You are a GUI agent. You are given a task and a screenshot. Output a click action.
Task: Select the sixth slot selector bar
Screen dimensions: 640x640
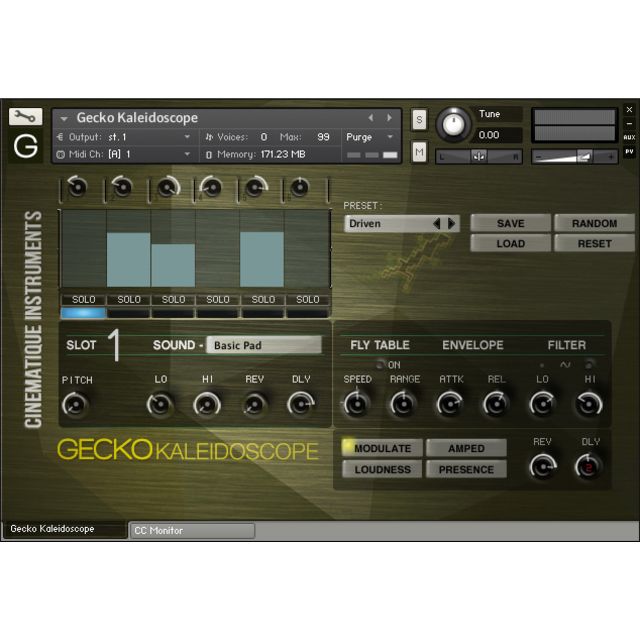(x=307, y=313)
